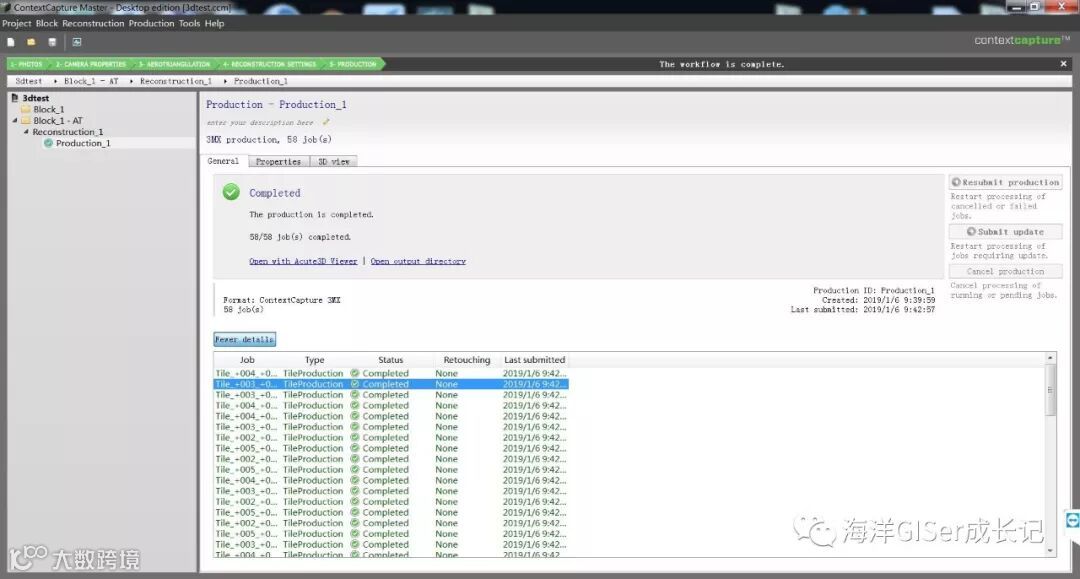
Task: Switch to the Properties tab
Action: point(278,162)
